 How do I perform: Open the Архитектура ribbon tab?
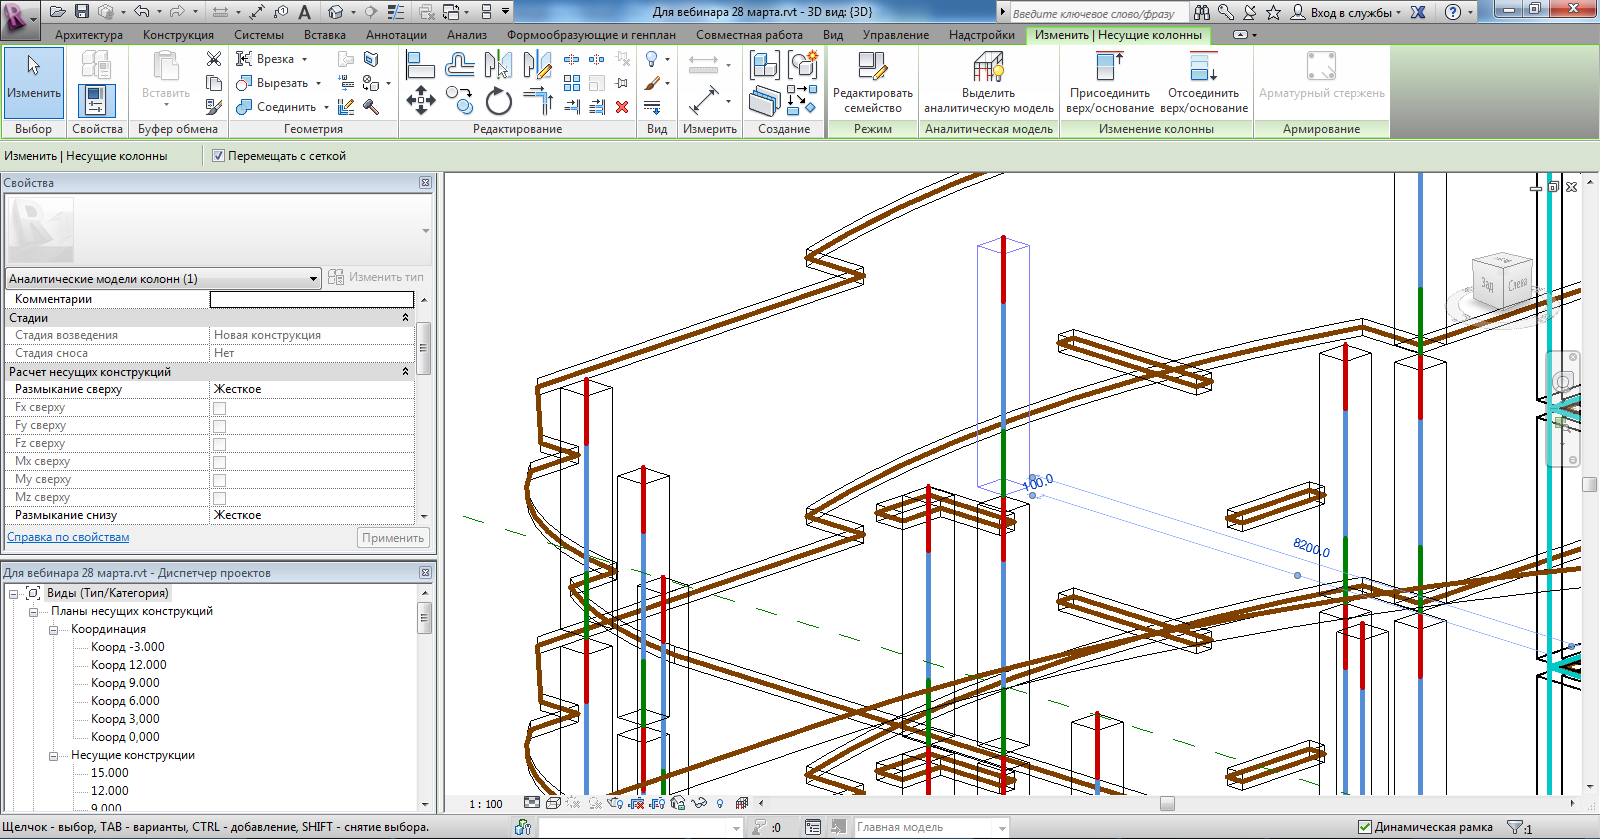(x=89, y=35)
